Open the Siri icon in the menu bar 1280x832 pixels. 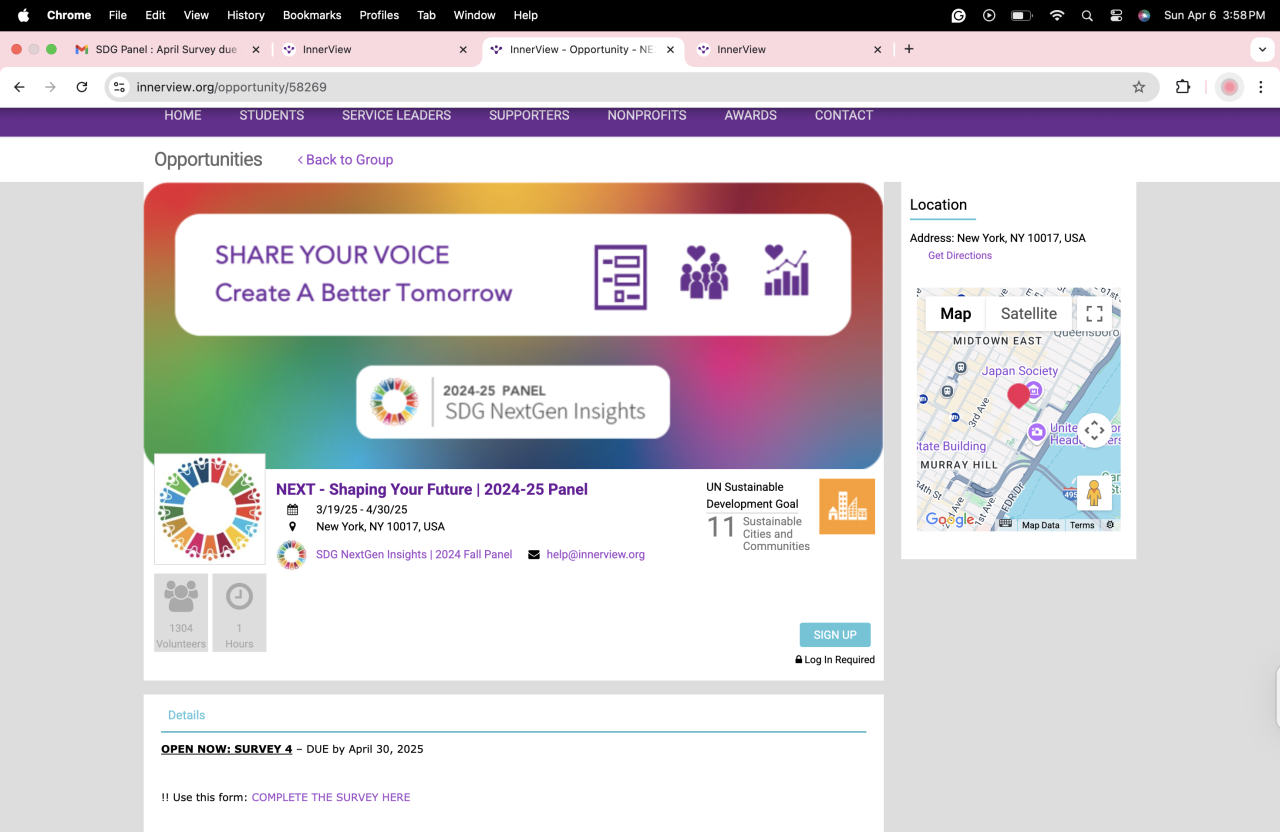tap(1144, 15)
